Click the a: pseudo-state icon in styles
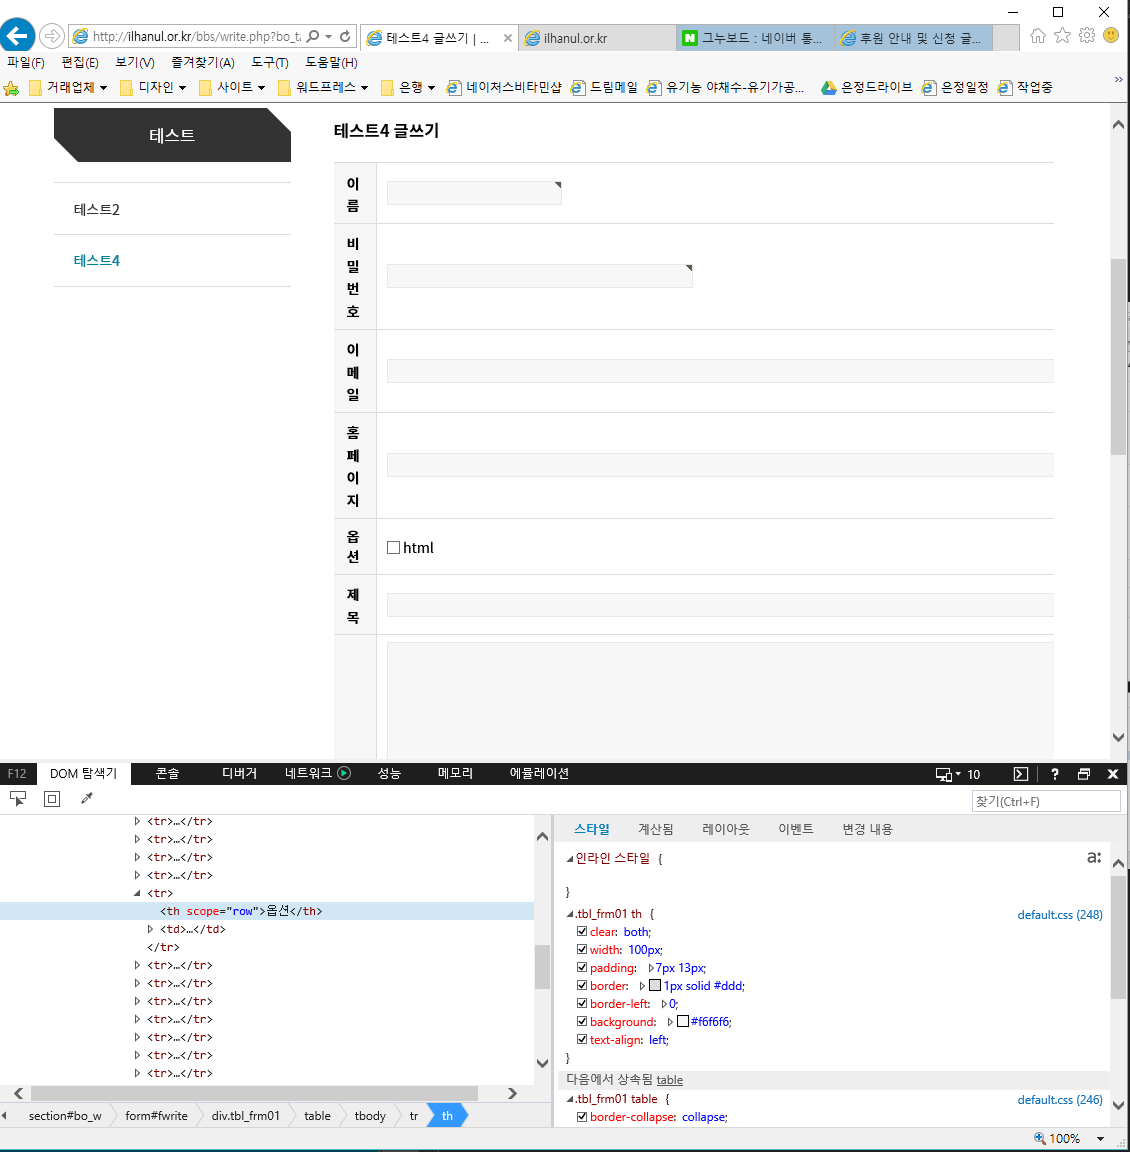Viewport: 1130px width, 1152px height. point(1094,857)
